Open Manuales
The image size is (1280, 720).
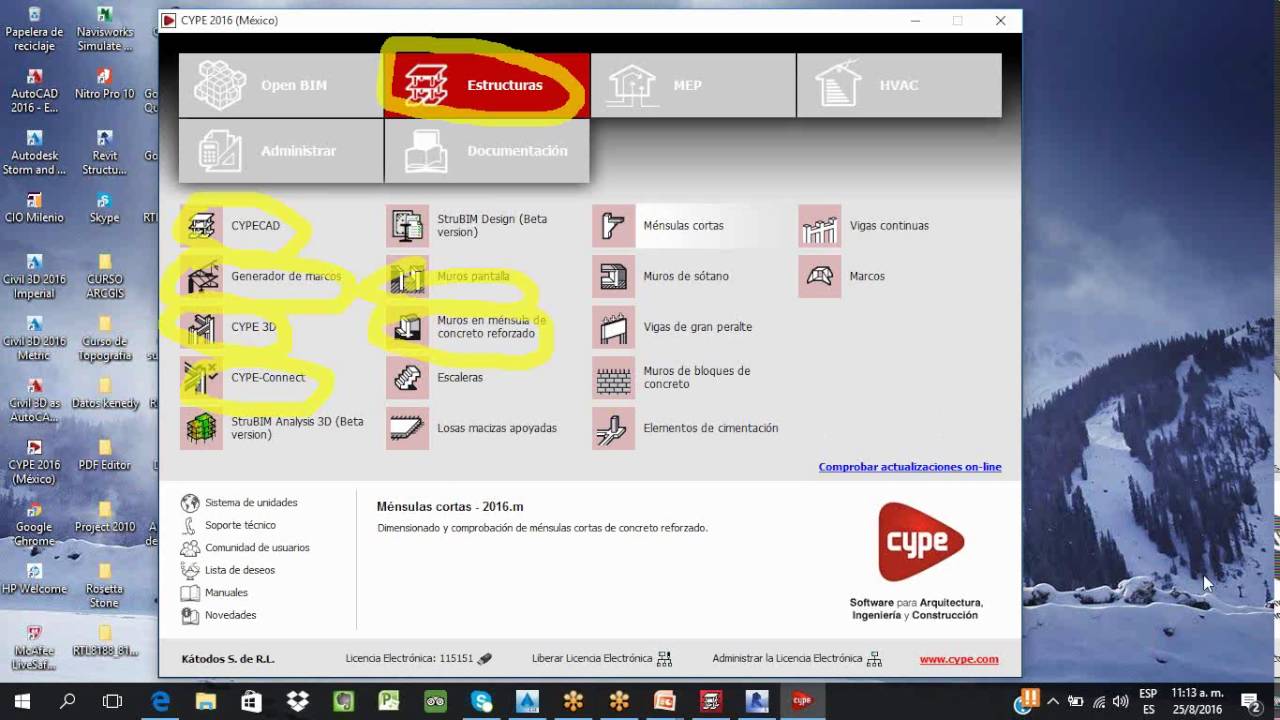pyautogui.click(x=214, y=593)
